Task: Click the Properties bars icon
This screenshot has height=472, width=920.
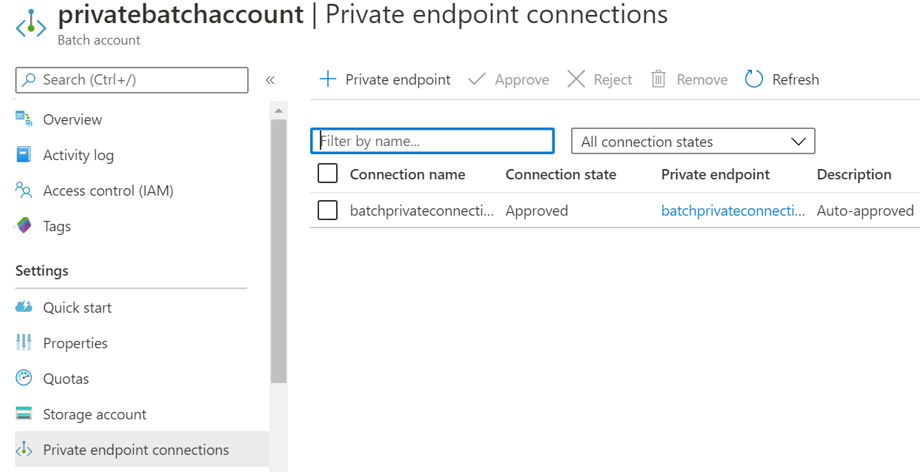Action: pyautogui.click(x=24, y=343)
